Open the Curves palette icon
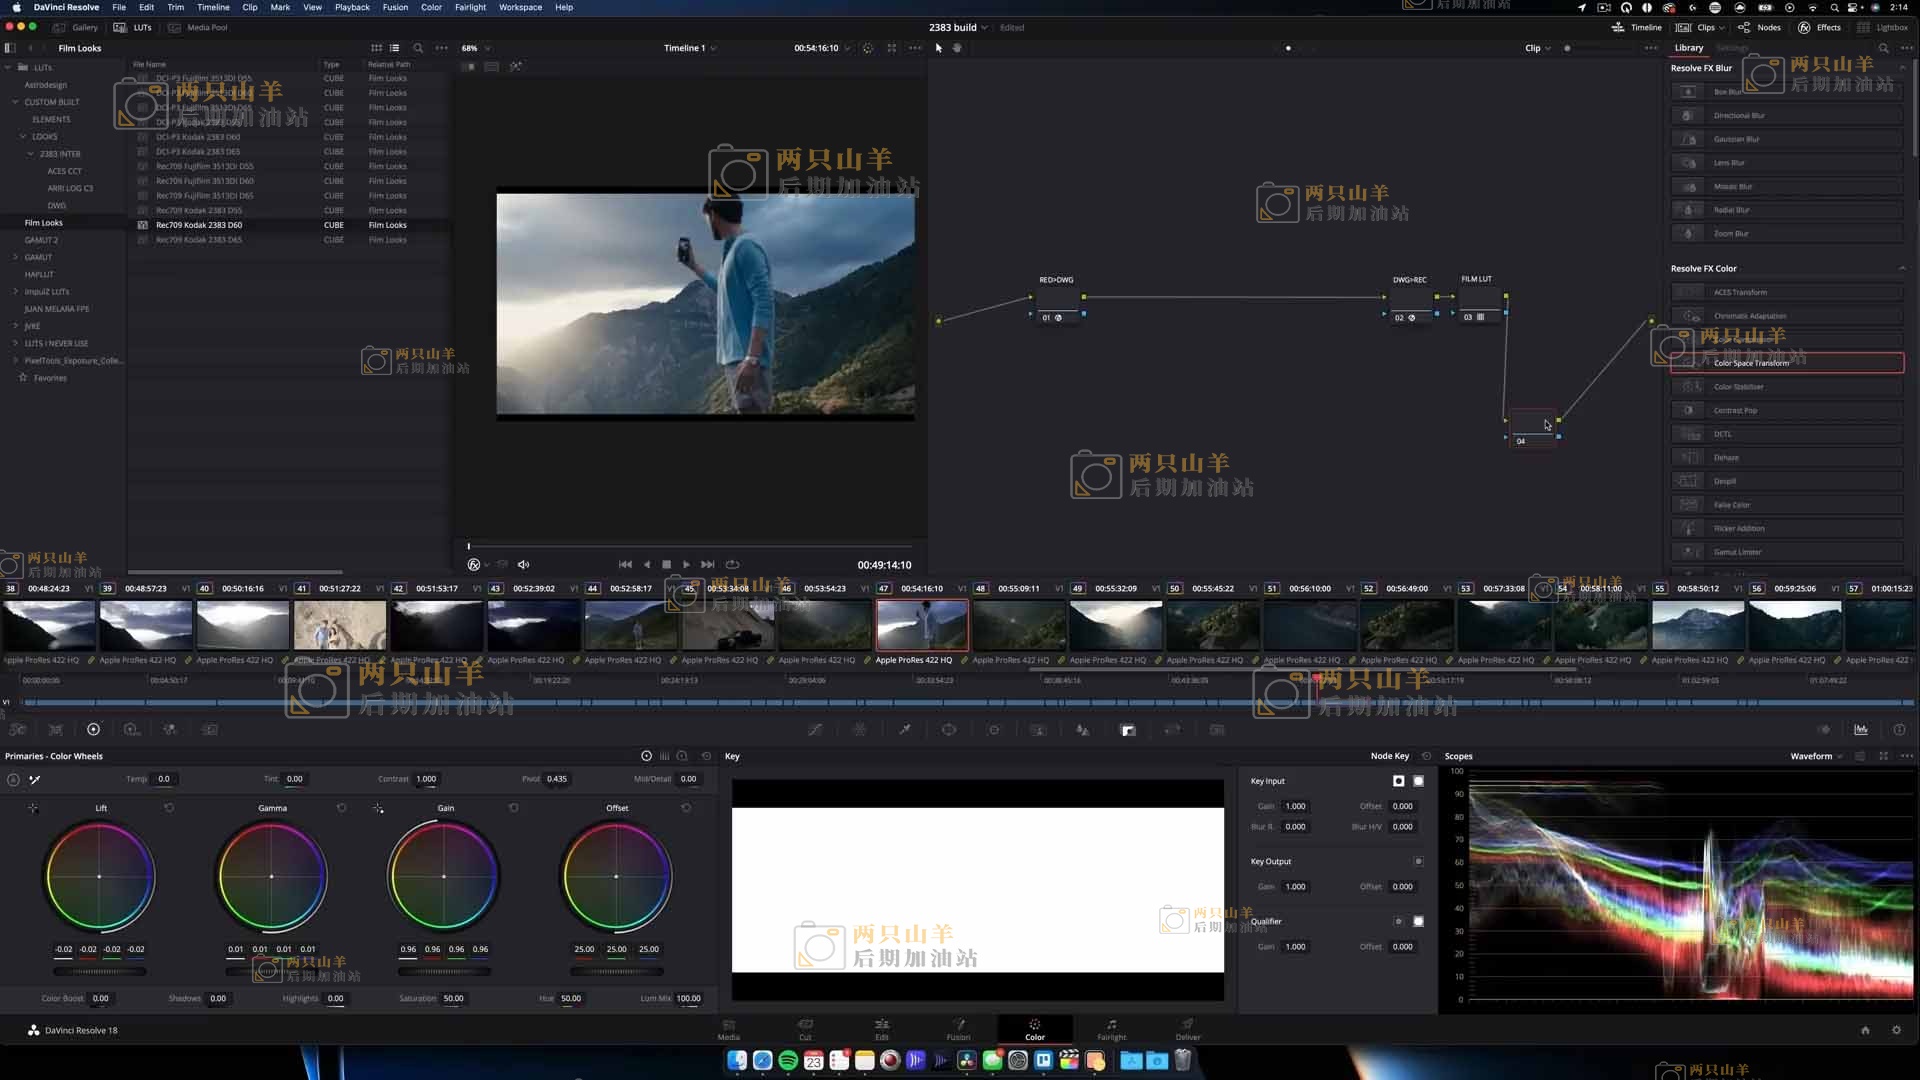Screen dimensions: 1920x1080 pos(815,730)
